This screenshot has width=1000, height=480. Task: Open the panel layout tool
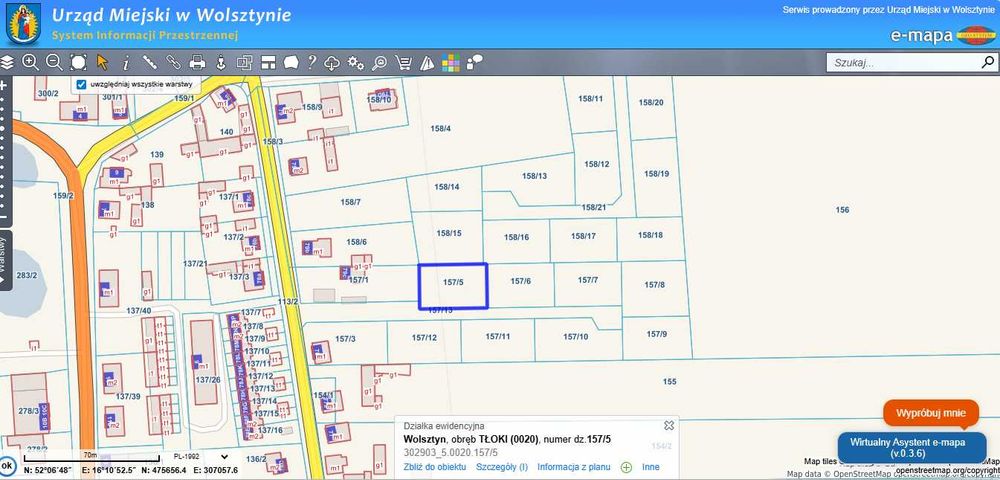point(268,62)
